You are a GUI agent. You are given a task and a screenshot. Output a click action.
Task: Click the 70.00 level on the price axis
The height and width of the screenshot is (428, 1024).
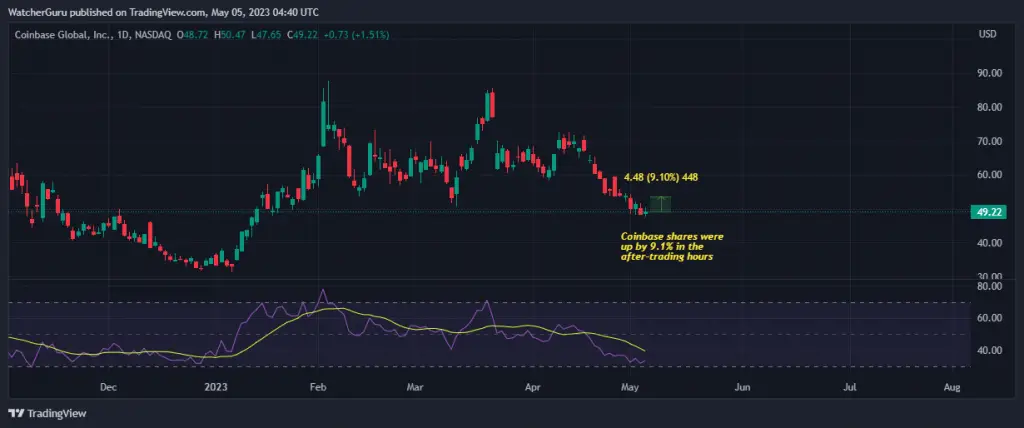coord(990,141)
